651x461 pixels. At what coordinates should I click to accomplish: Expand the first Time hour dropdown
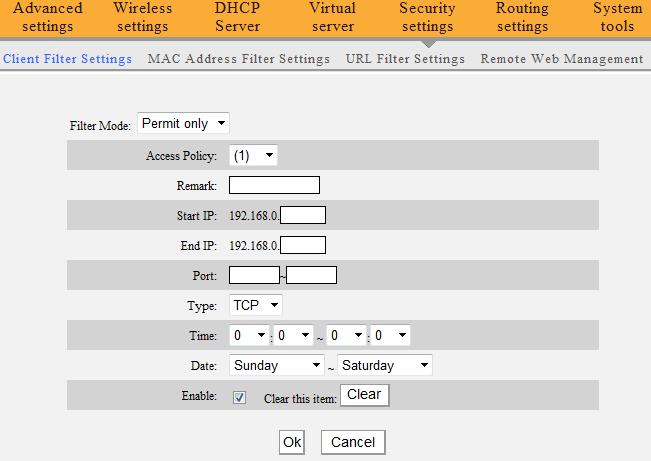pyautogui.click(x=249, y=336)
